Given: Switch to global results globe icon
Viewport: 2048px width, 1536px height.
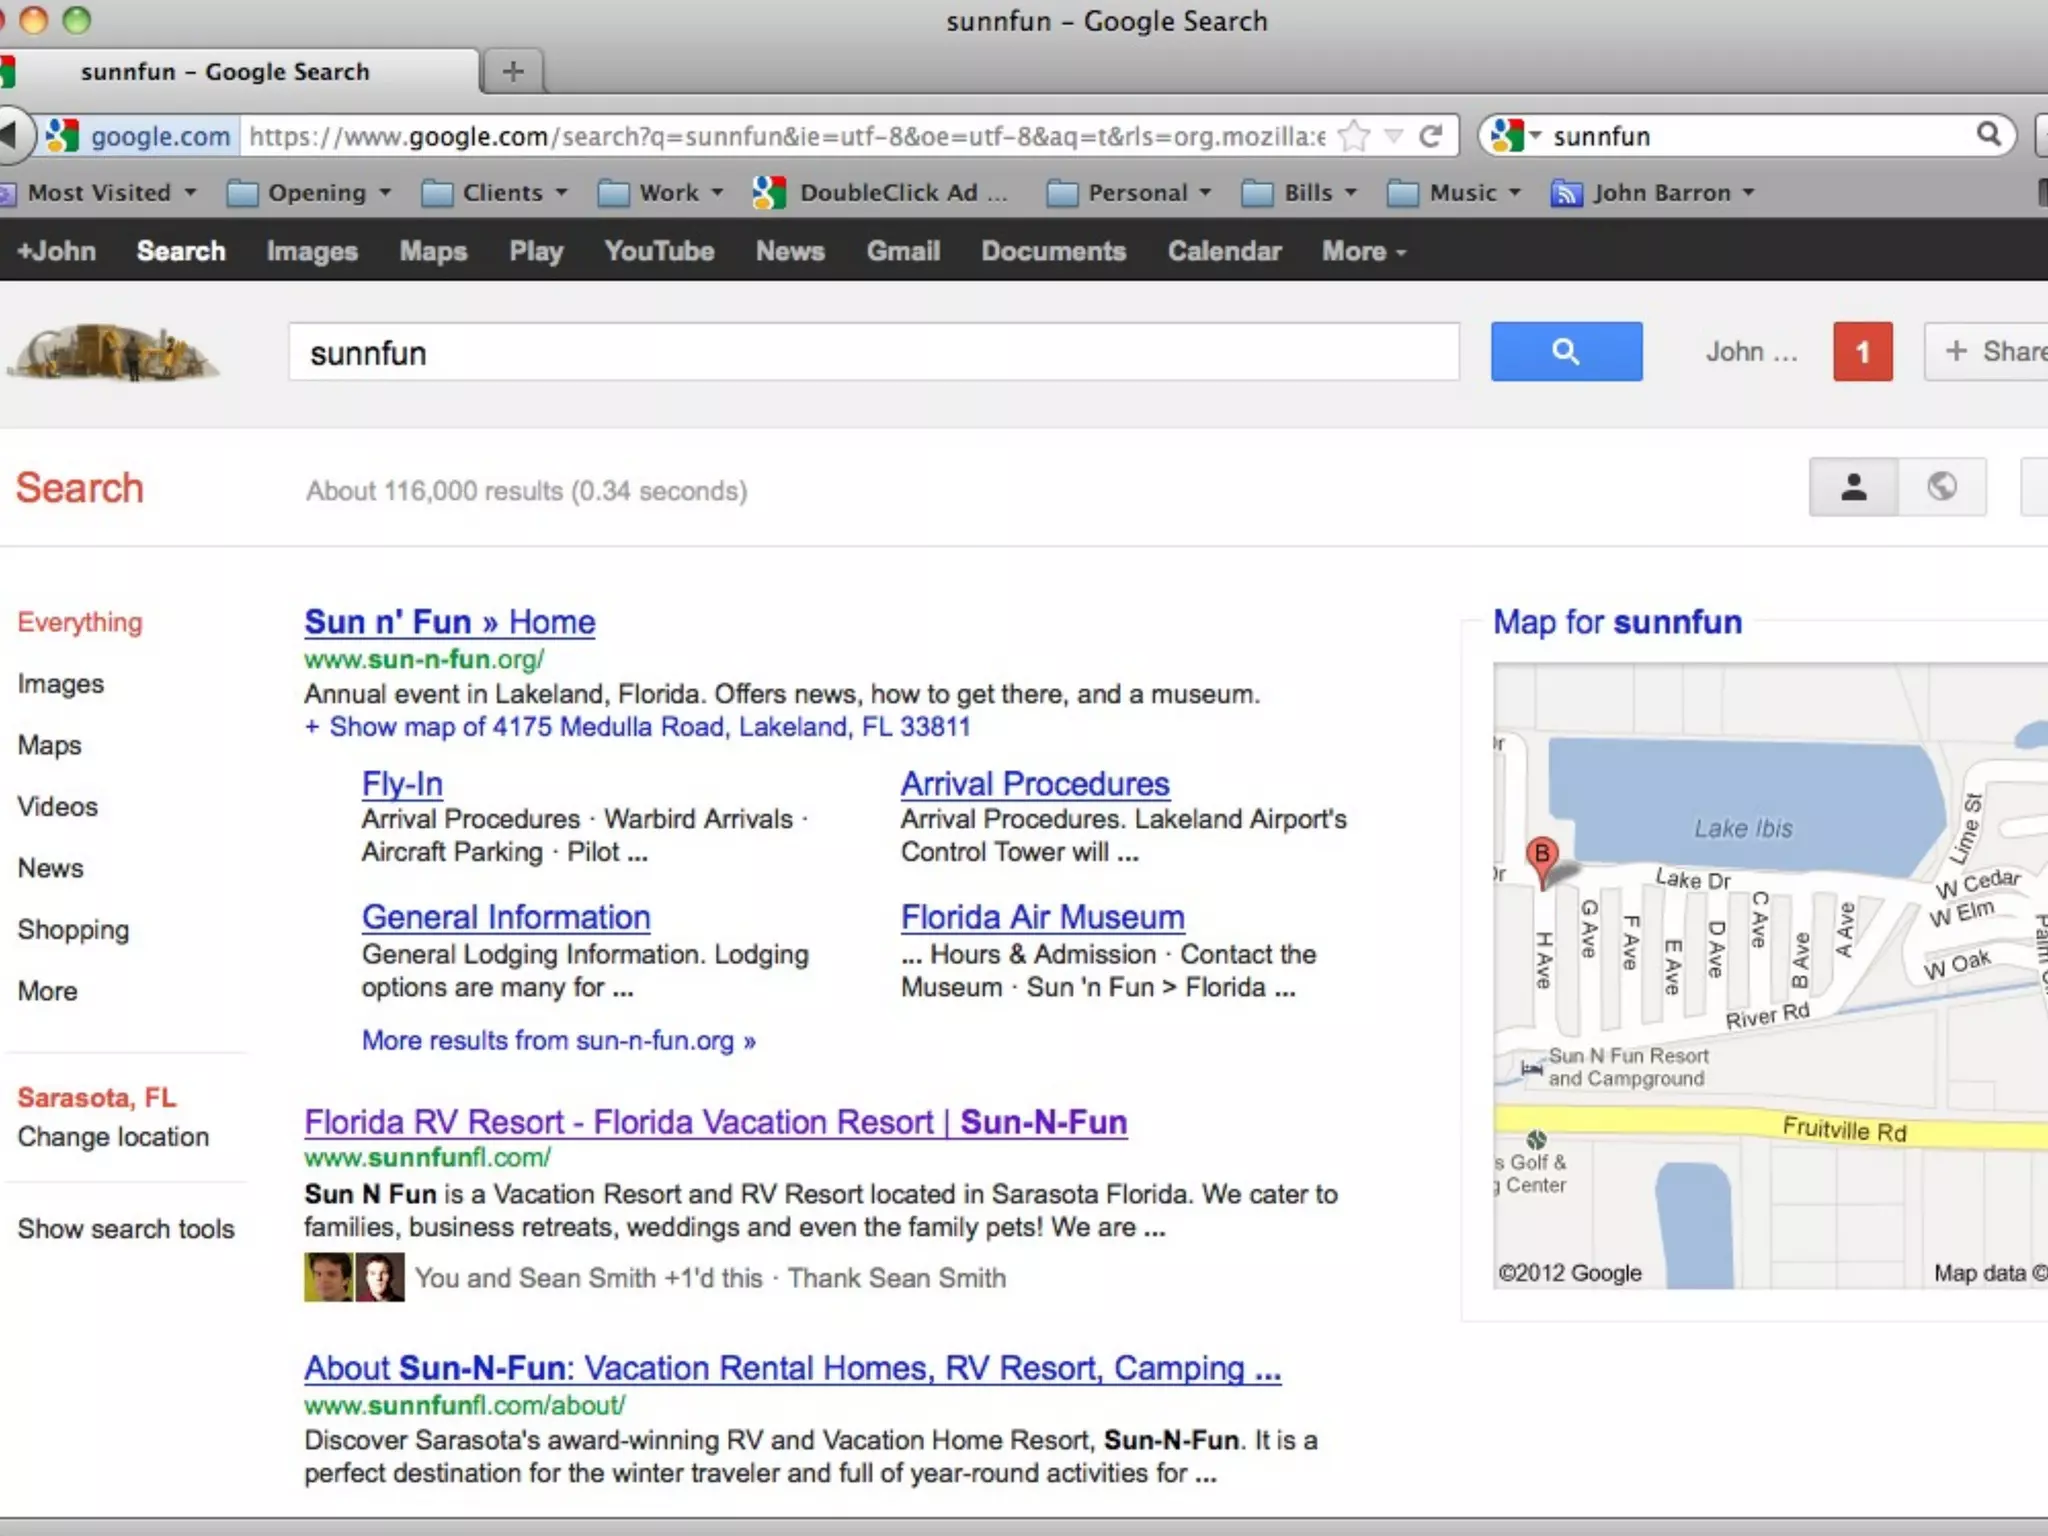Looking at the screenshot, I should click(1941, 487).
